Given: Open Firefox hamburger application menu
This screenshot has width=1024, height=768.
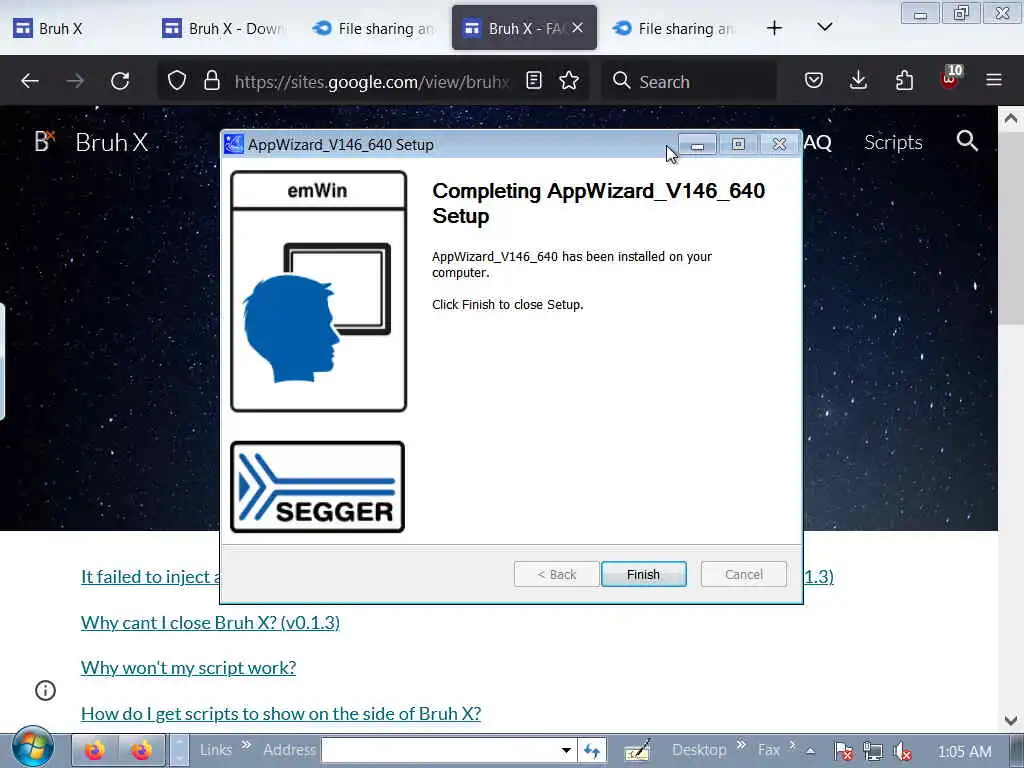Looking at the screenshot, I should [994, 81].
